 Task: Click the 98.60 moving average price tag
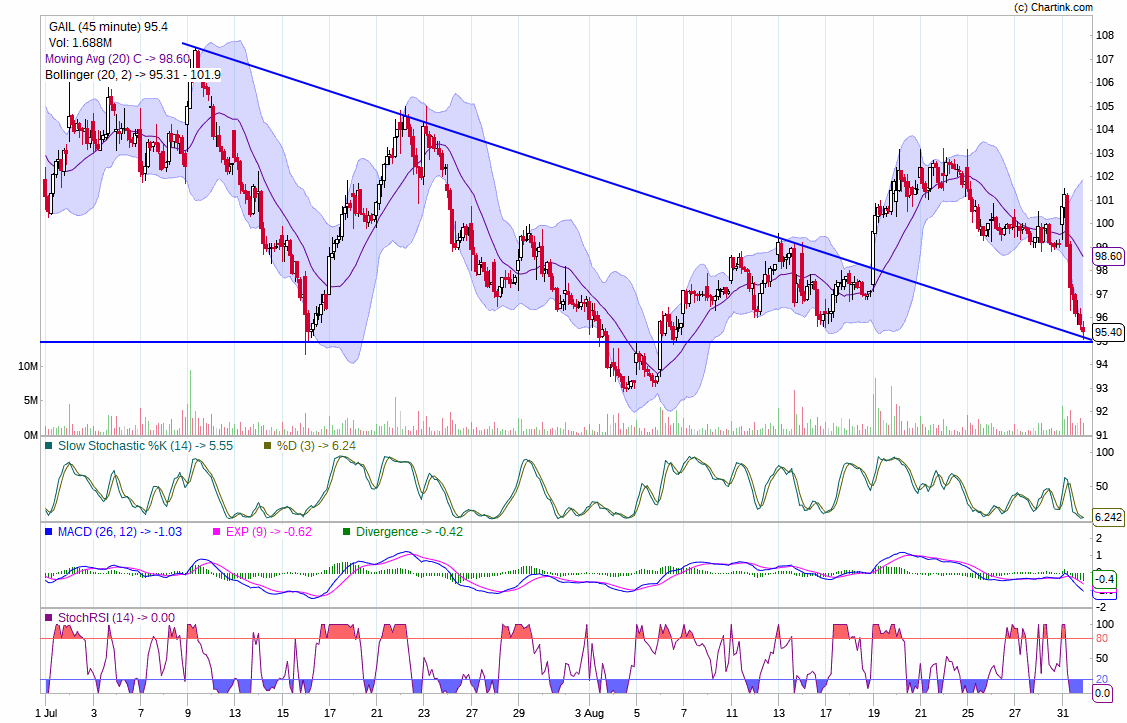(x=1108, y=256)
